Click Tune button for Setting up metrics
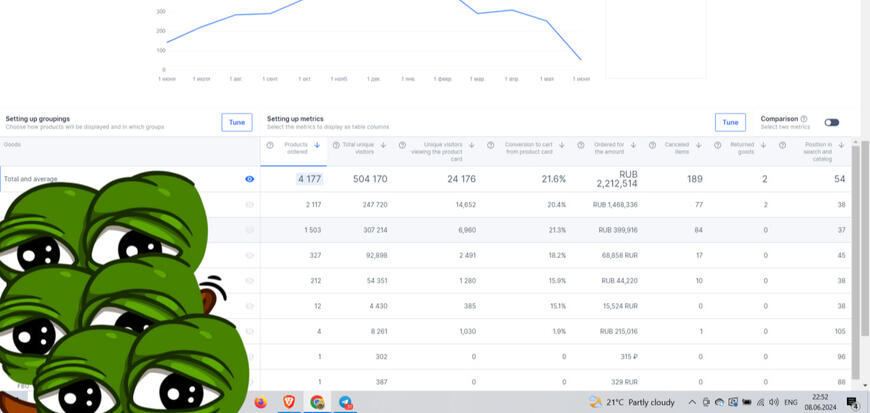Viewport: 870px width, 413px height. [x=730, y=122]
